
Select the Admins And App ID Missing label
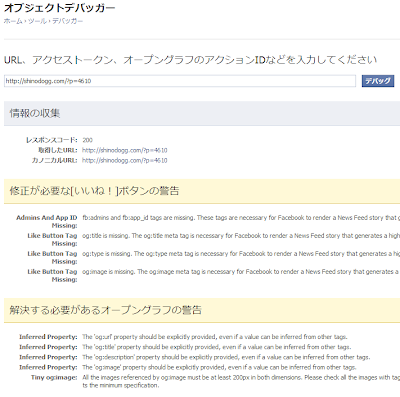[x=47, y=222]
